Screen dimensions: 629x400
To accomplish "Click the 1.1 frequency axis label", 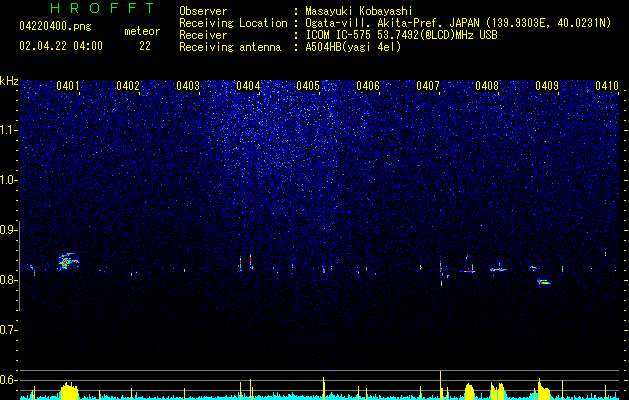I will 8,130.
